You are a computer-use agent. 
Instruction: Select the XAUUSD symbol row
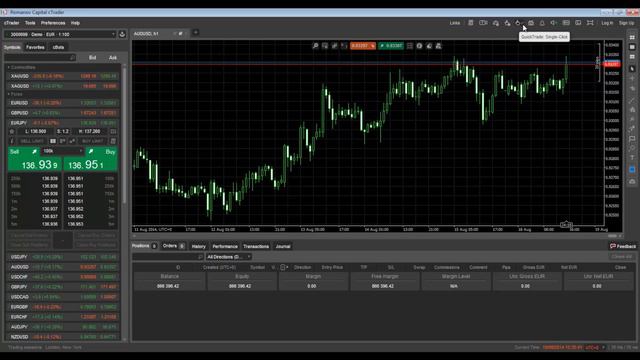click(63, 76)
